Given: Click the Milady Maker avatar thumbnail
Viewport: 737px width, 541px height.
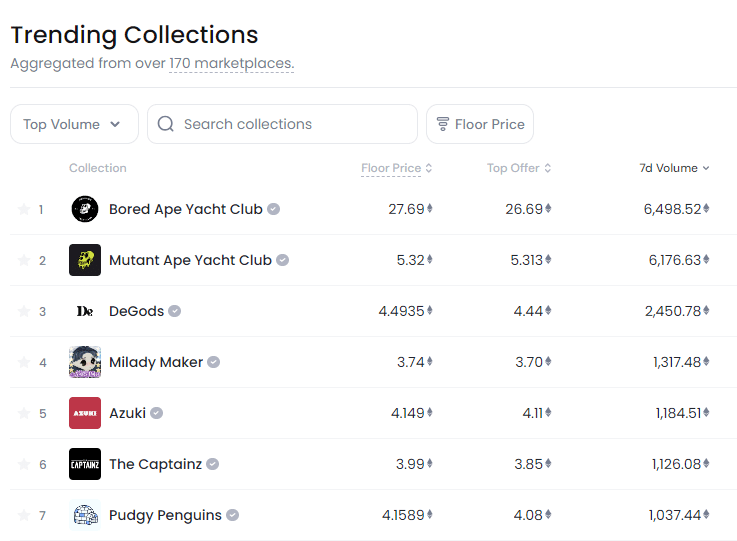Looking at the screenshot, I should pos(85,362).
